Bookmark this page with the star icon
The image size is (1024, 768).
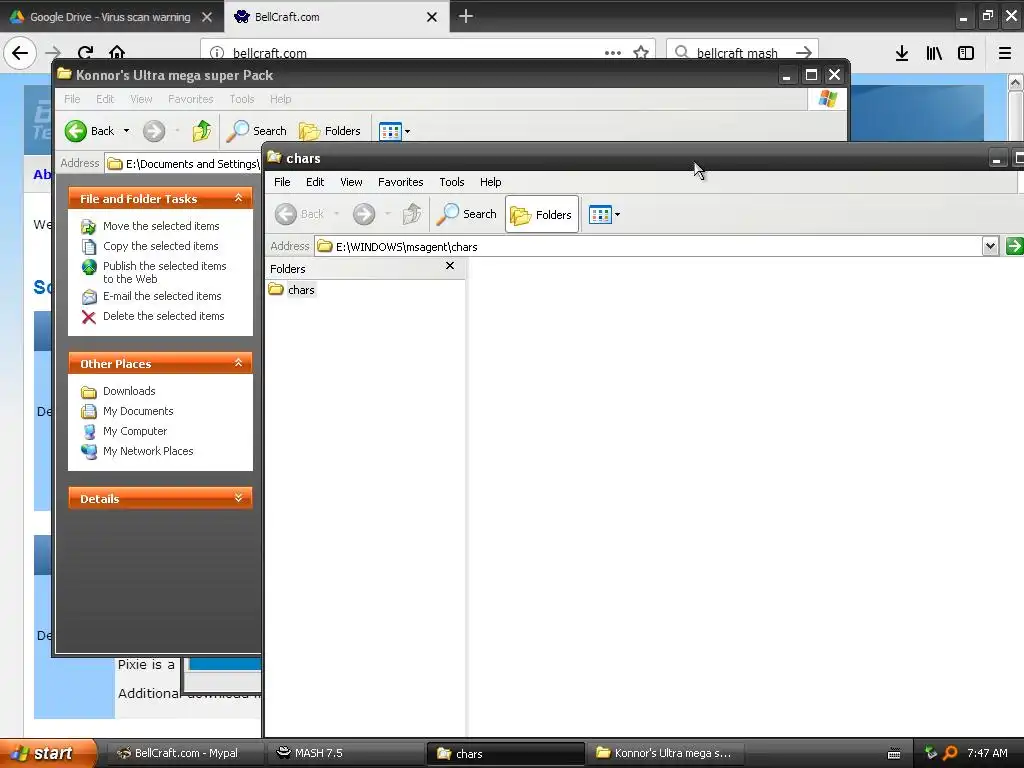tap(641, 53)
